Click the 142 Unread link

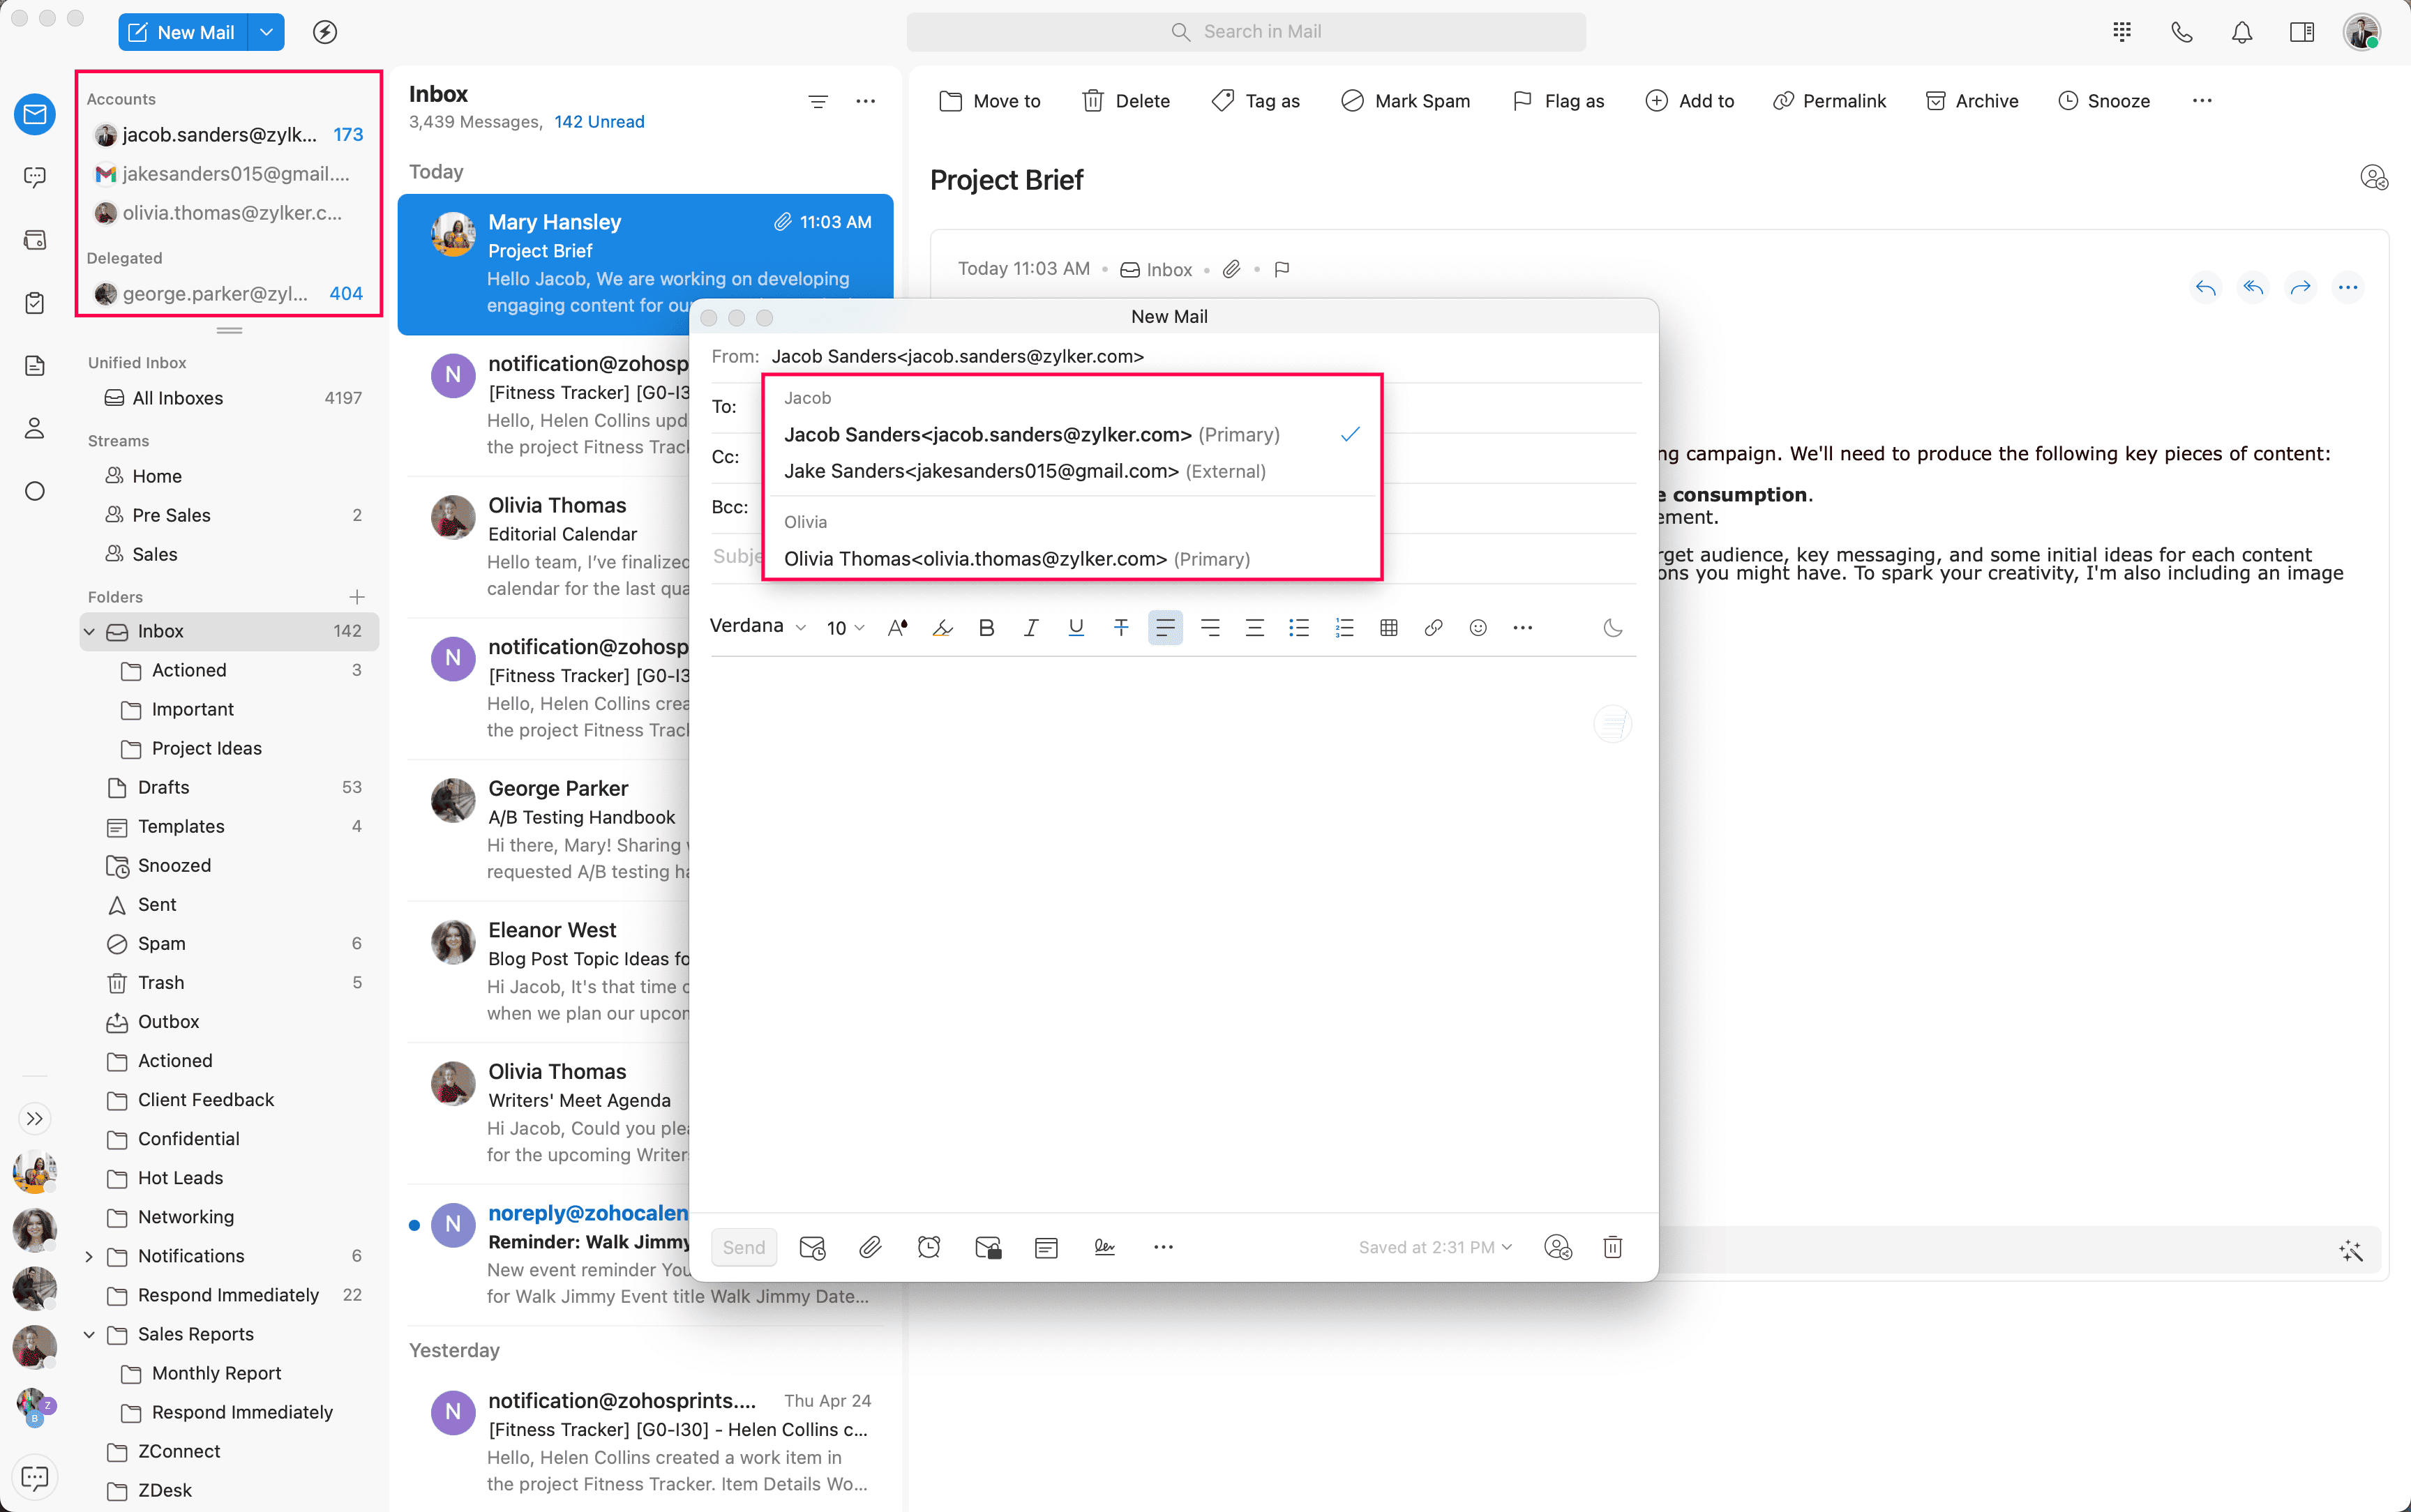point(599,122)
